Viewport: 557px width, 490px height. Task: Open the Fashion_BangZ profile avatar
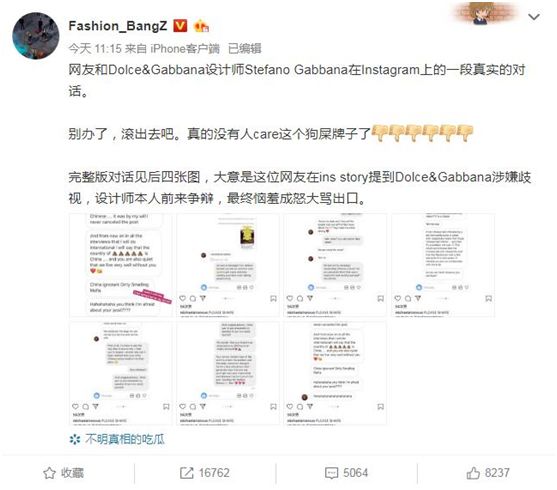click(x=36, y=36)
